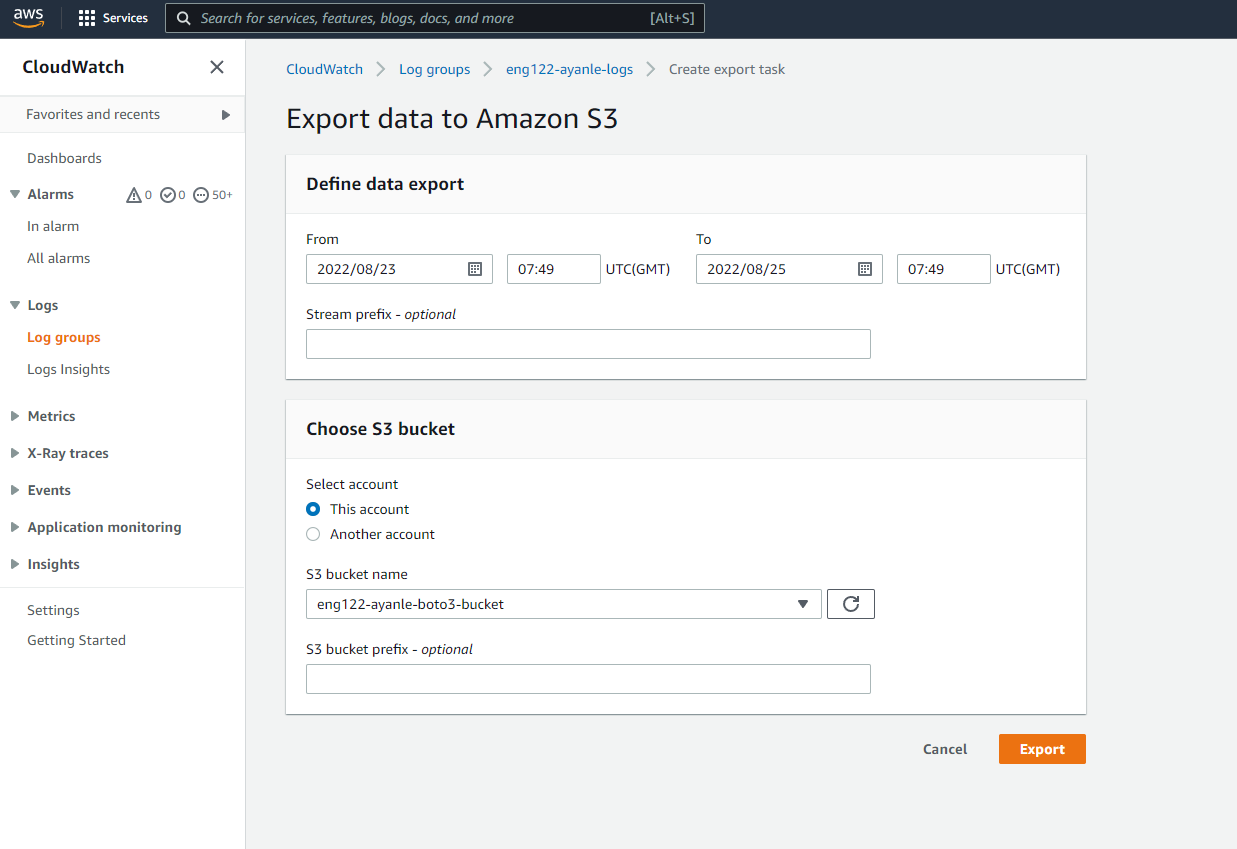Click the OK alarms checkmark icon

168,195
